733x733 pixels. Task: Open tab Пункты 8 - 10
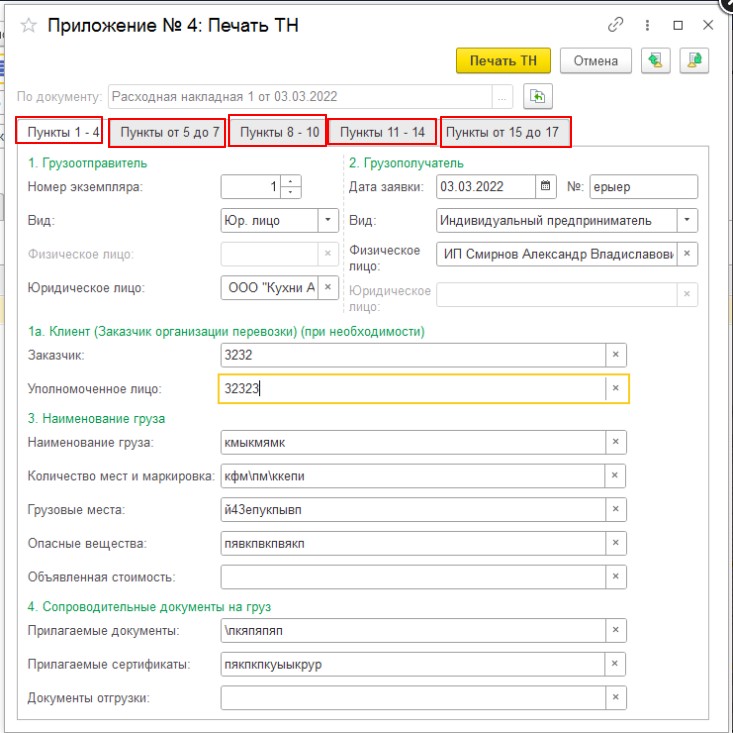(x=278, y=131)
